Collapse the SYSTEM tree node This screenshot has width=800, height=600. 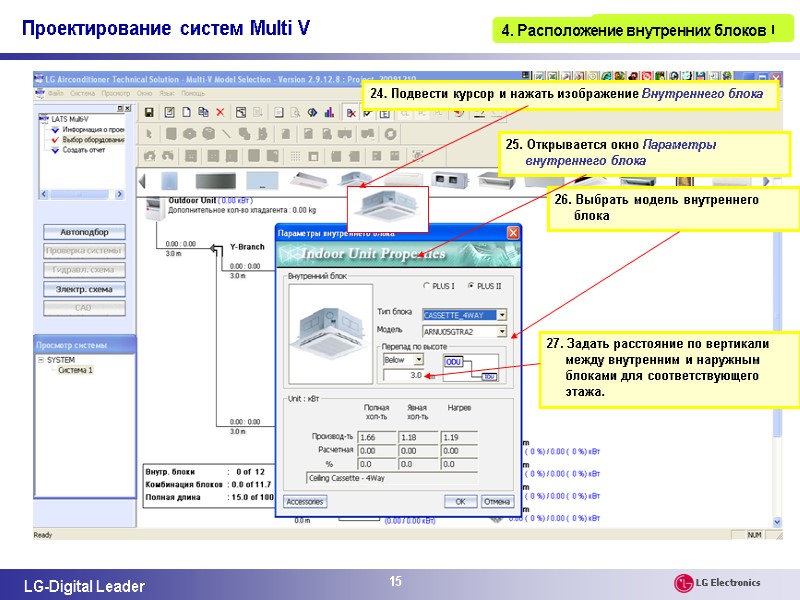pyautogui.click(x=41, y=360)
